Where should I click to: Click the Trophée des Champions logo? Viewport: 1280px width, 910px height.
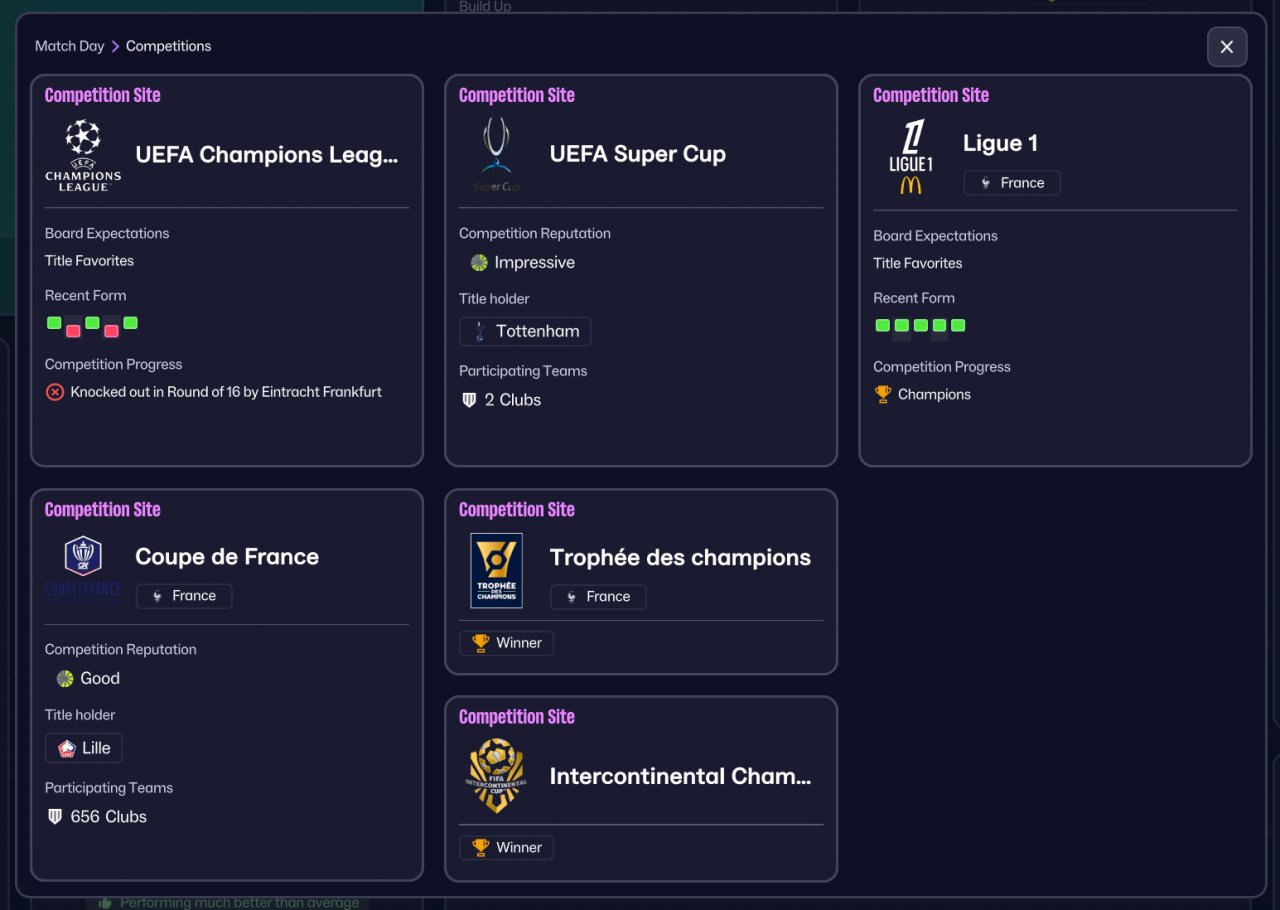(x=497, y=570)
